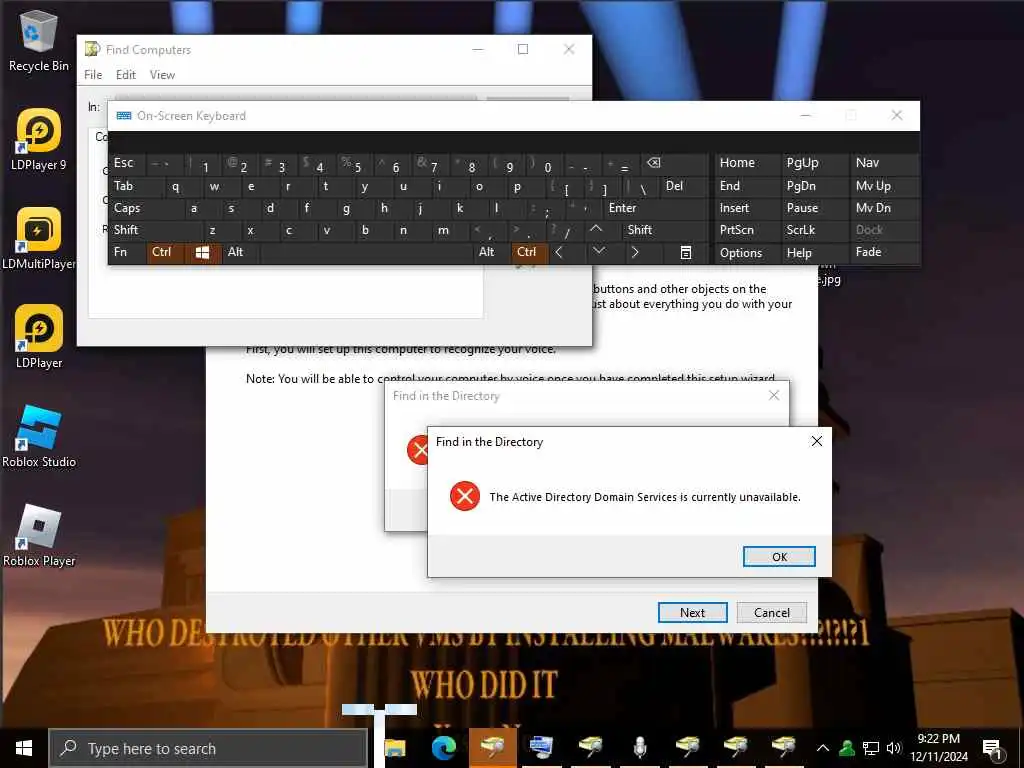
Task: Open the volume speaker tray icon
Action: pos(894,748)
